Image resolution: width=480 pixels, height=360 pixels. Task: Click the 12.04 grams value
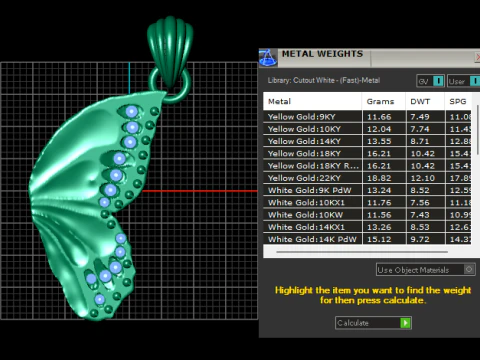pos(379,129)
